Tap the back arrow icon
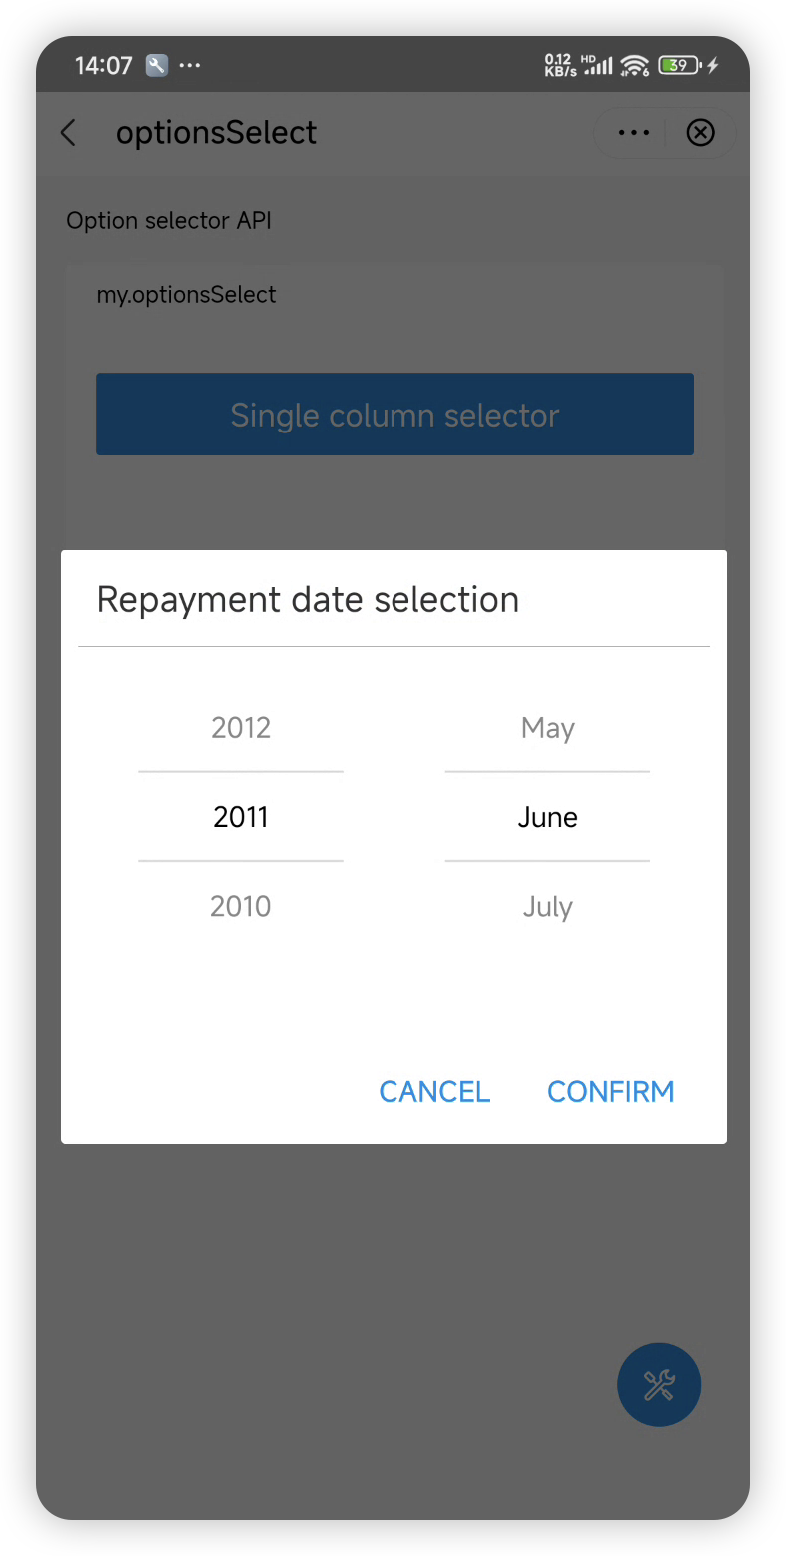 (x=68, y=133)
